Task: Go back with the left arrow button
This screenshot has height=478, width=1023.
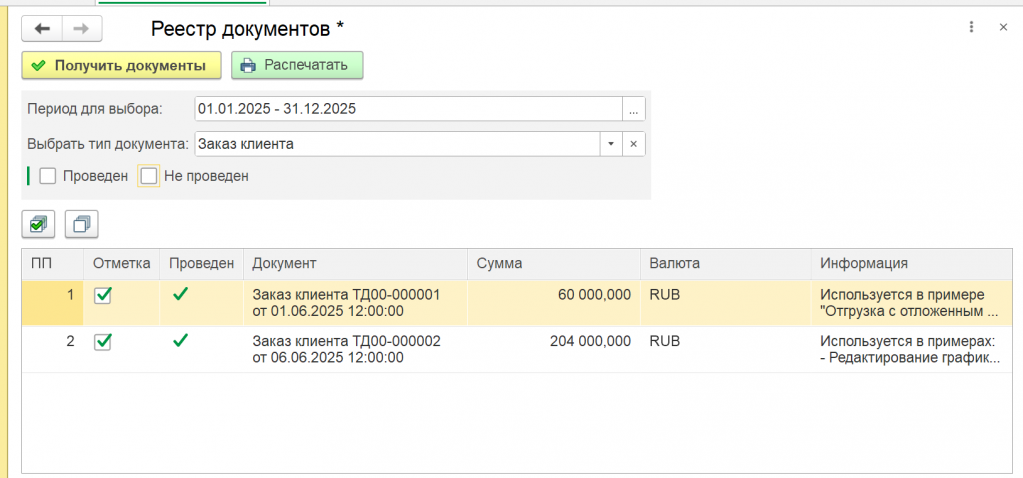Action: tap(42, 28)
